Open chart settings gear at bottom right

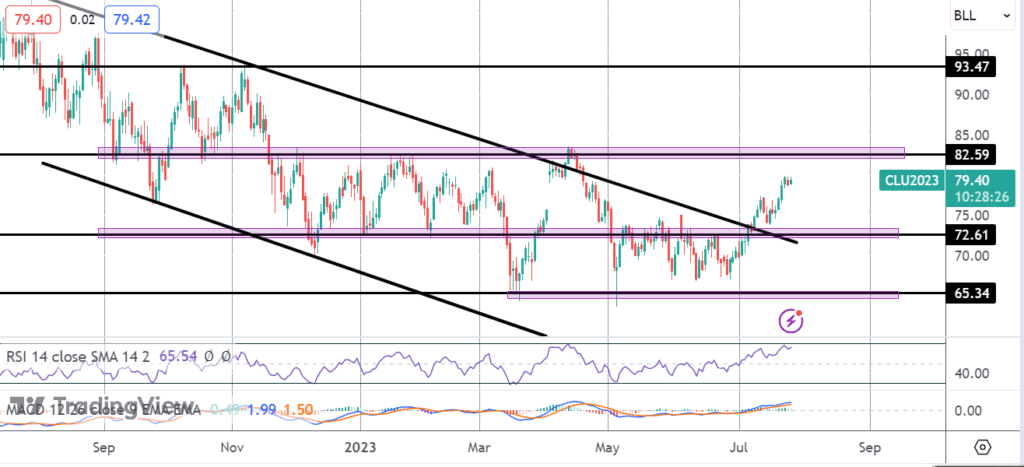tap(983, 446)
